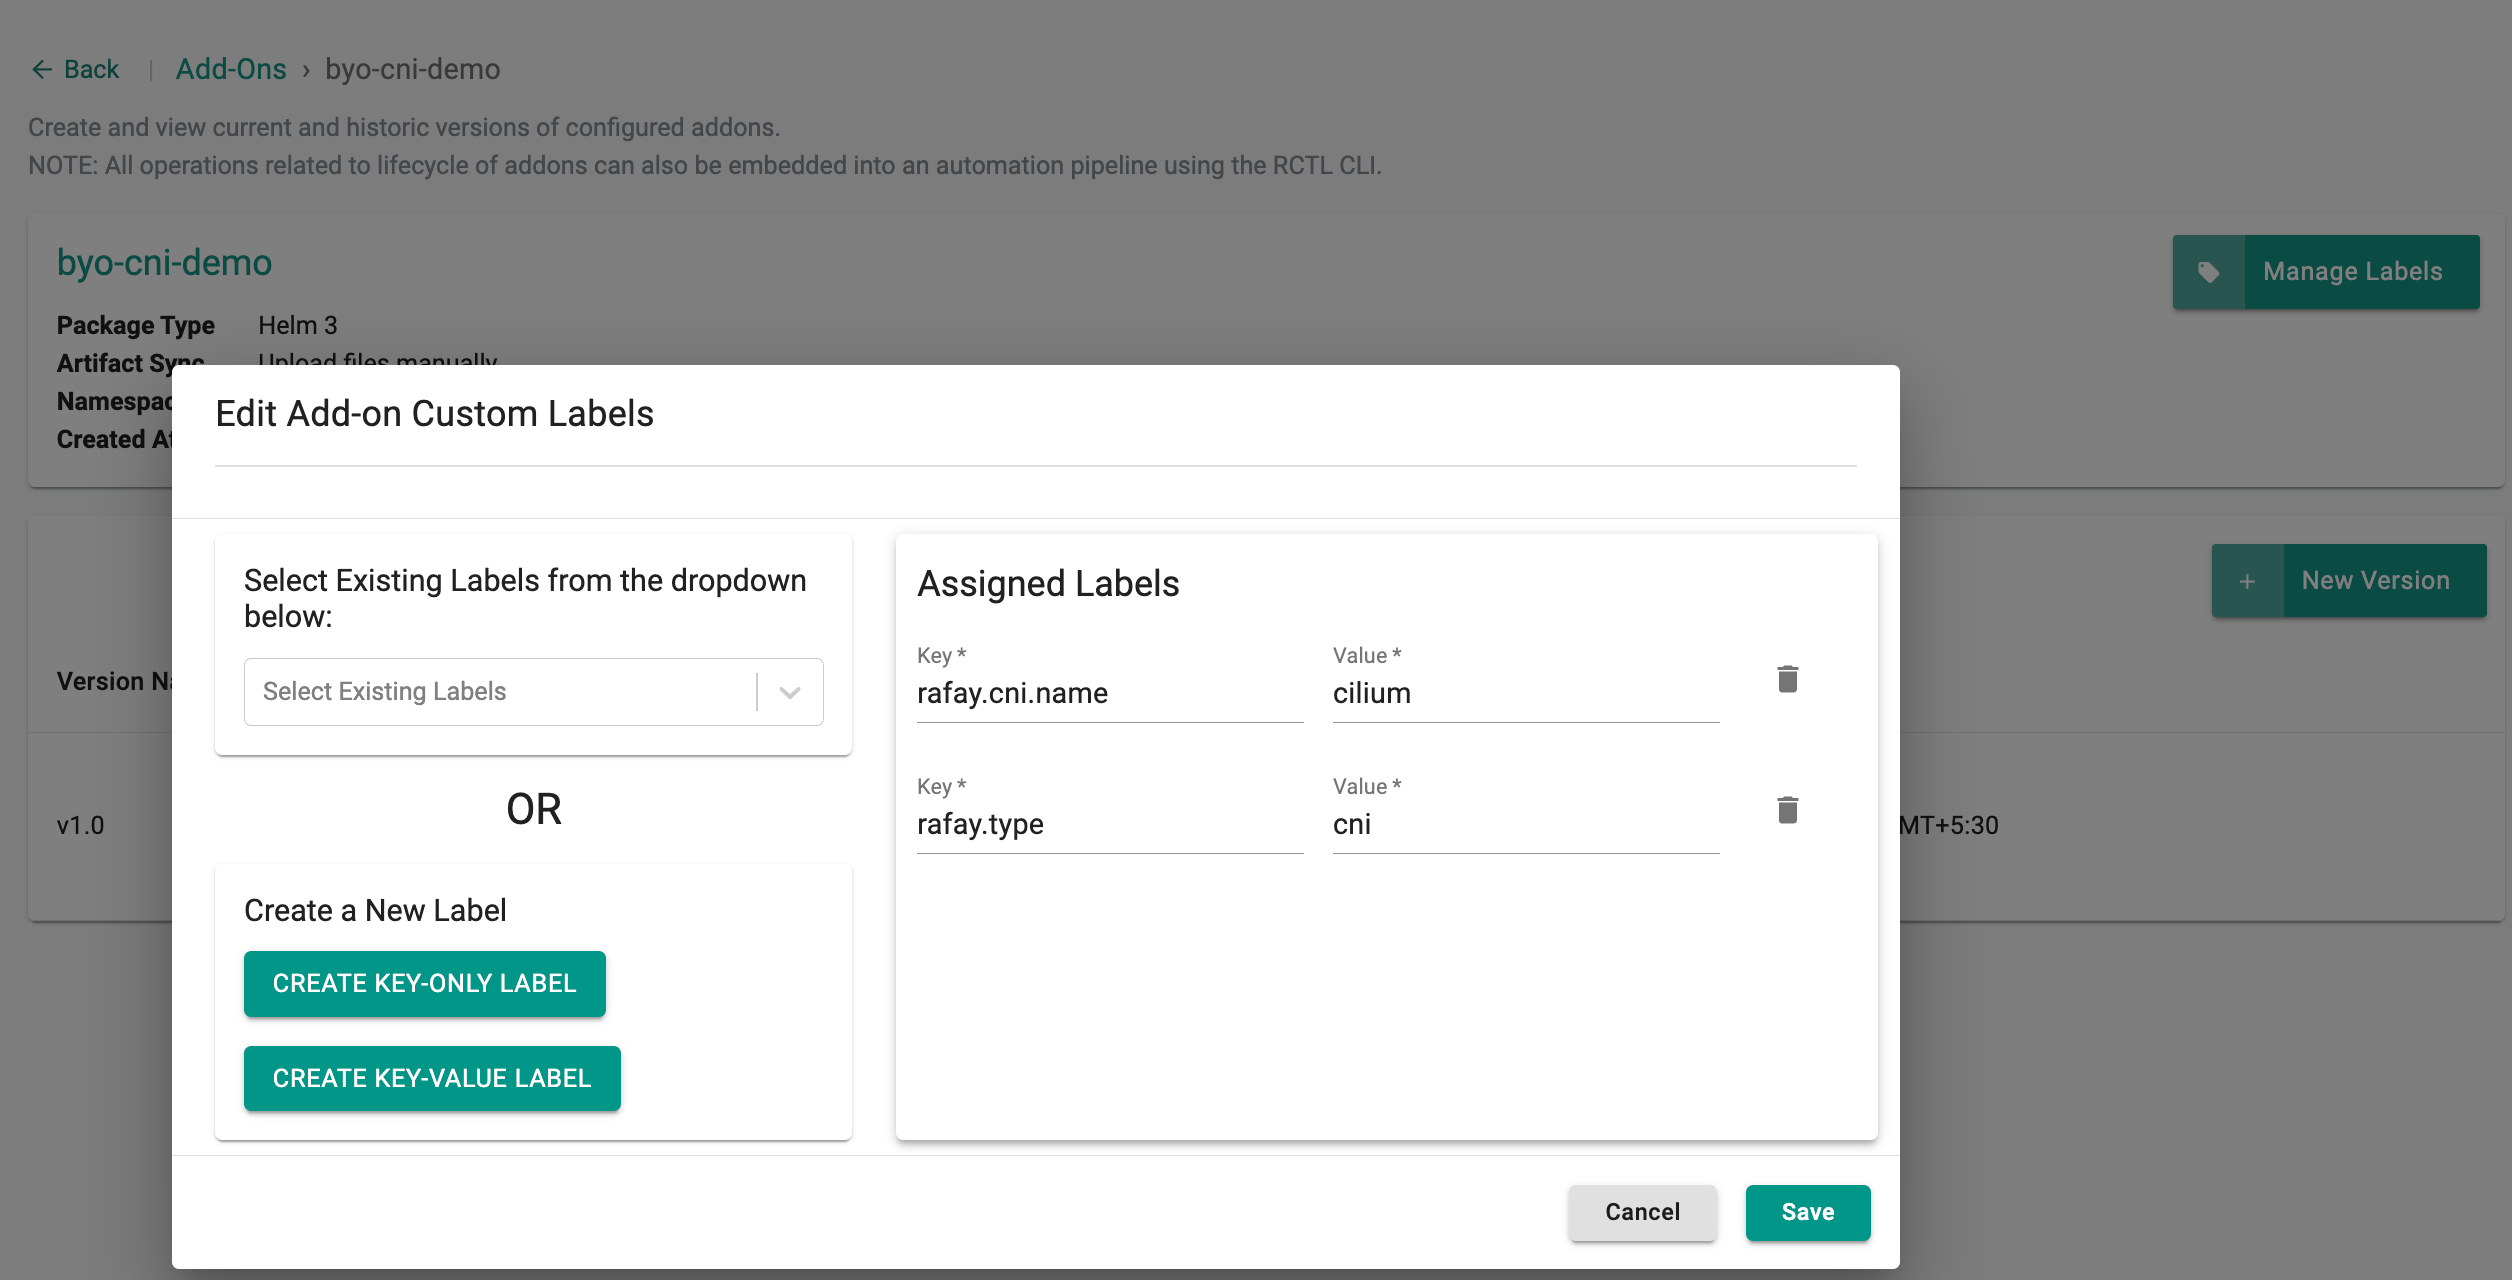Go back using the Back link
The height and width of the screenshot is (1280, 2512).
(91, 69)
